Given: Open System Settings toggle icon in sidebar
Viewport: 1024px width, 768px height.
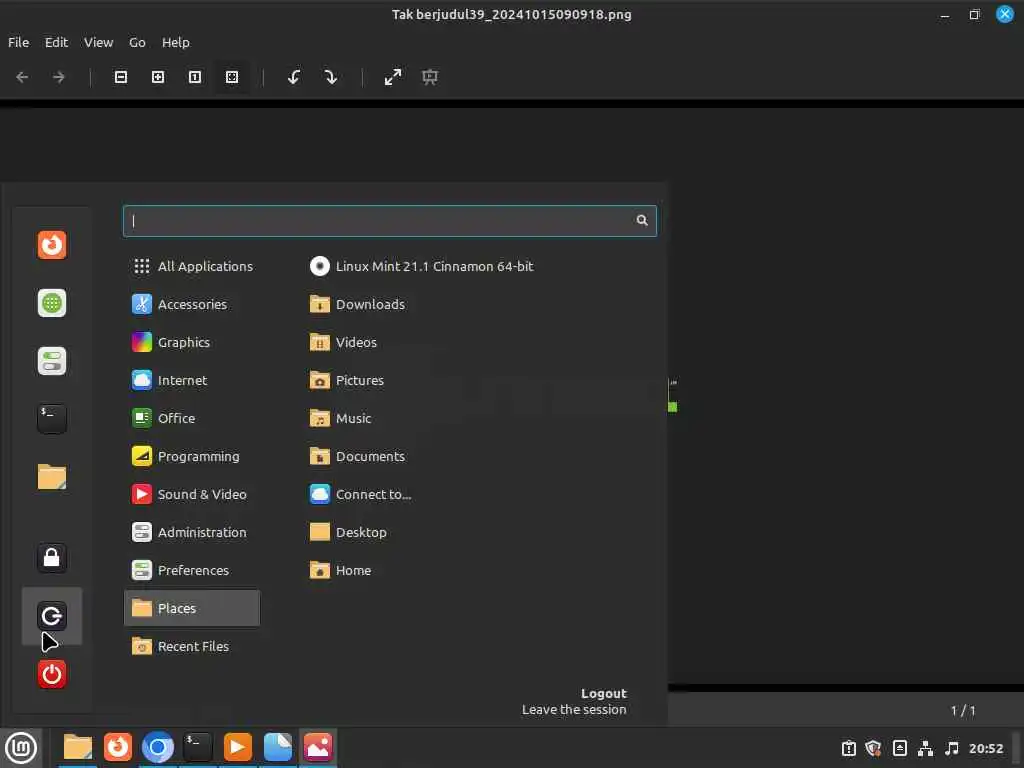Looking at the screenshot, I should click(x=52, y=361).
